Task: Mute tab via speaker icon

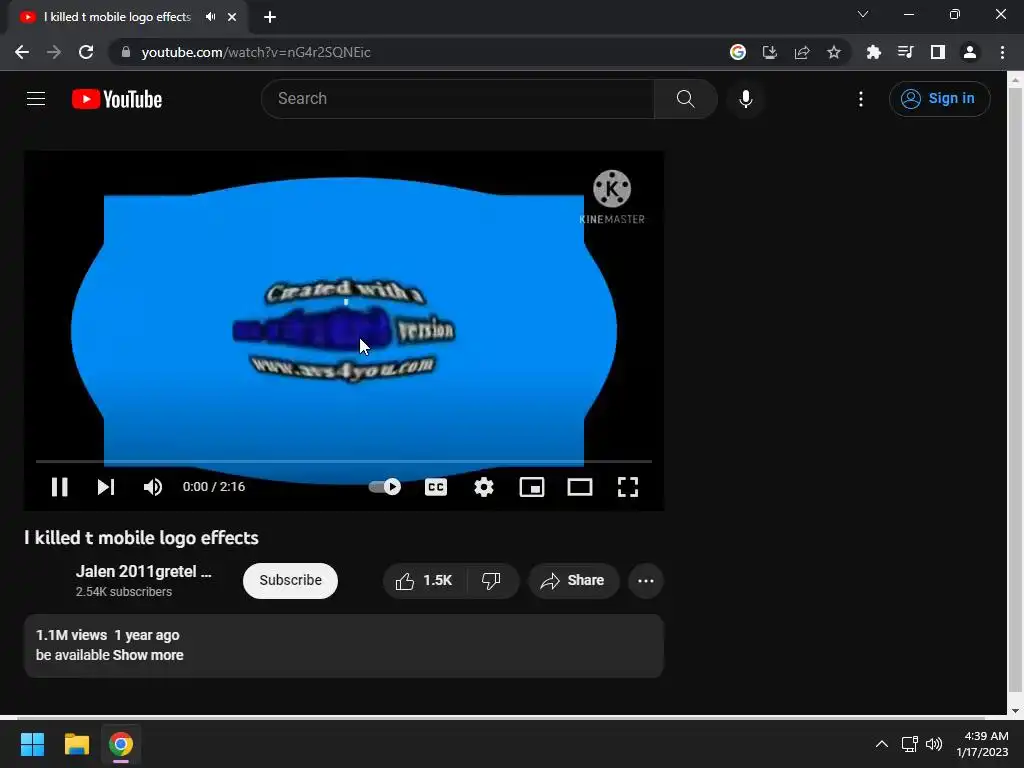Action: pos(210,17)
